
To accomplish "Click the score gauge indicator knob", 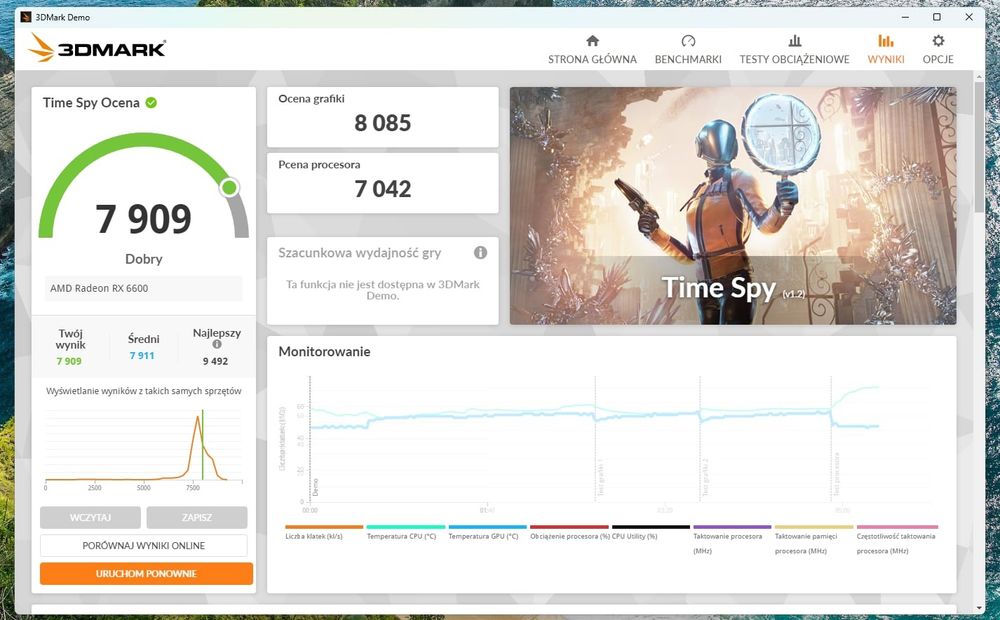I will pos(230,187).
